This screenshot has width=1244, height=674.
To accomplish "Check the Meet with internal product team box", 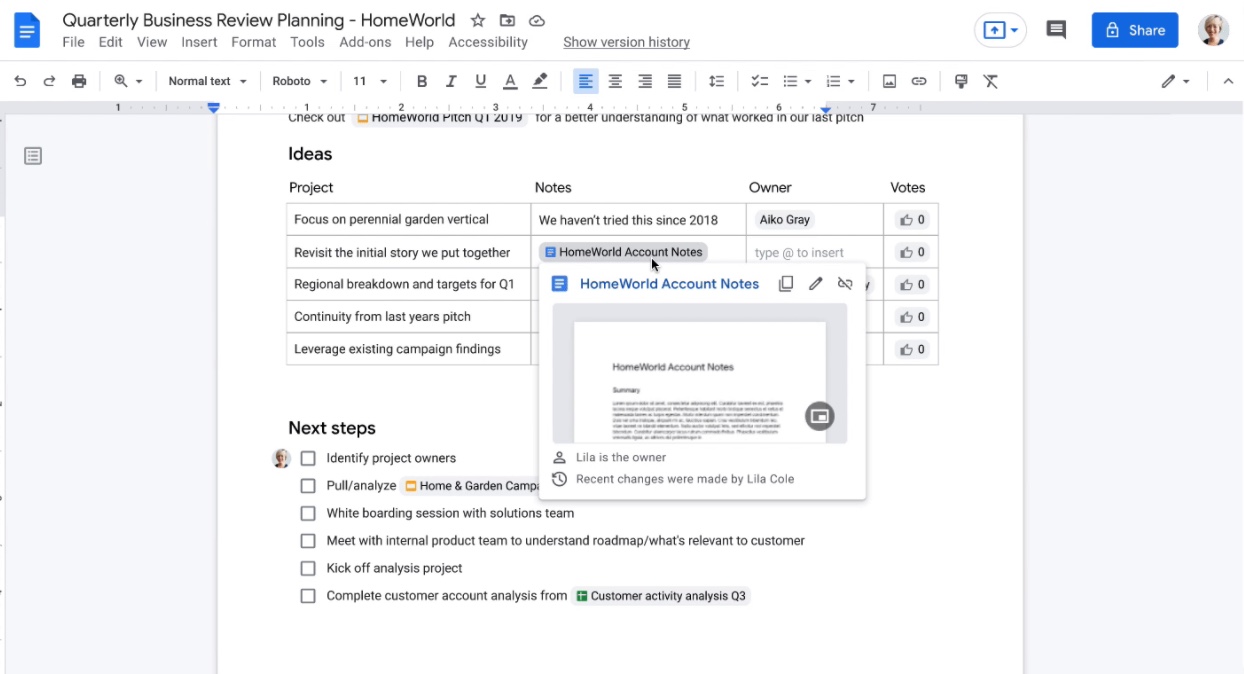I will [x=308, y=541].
